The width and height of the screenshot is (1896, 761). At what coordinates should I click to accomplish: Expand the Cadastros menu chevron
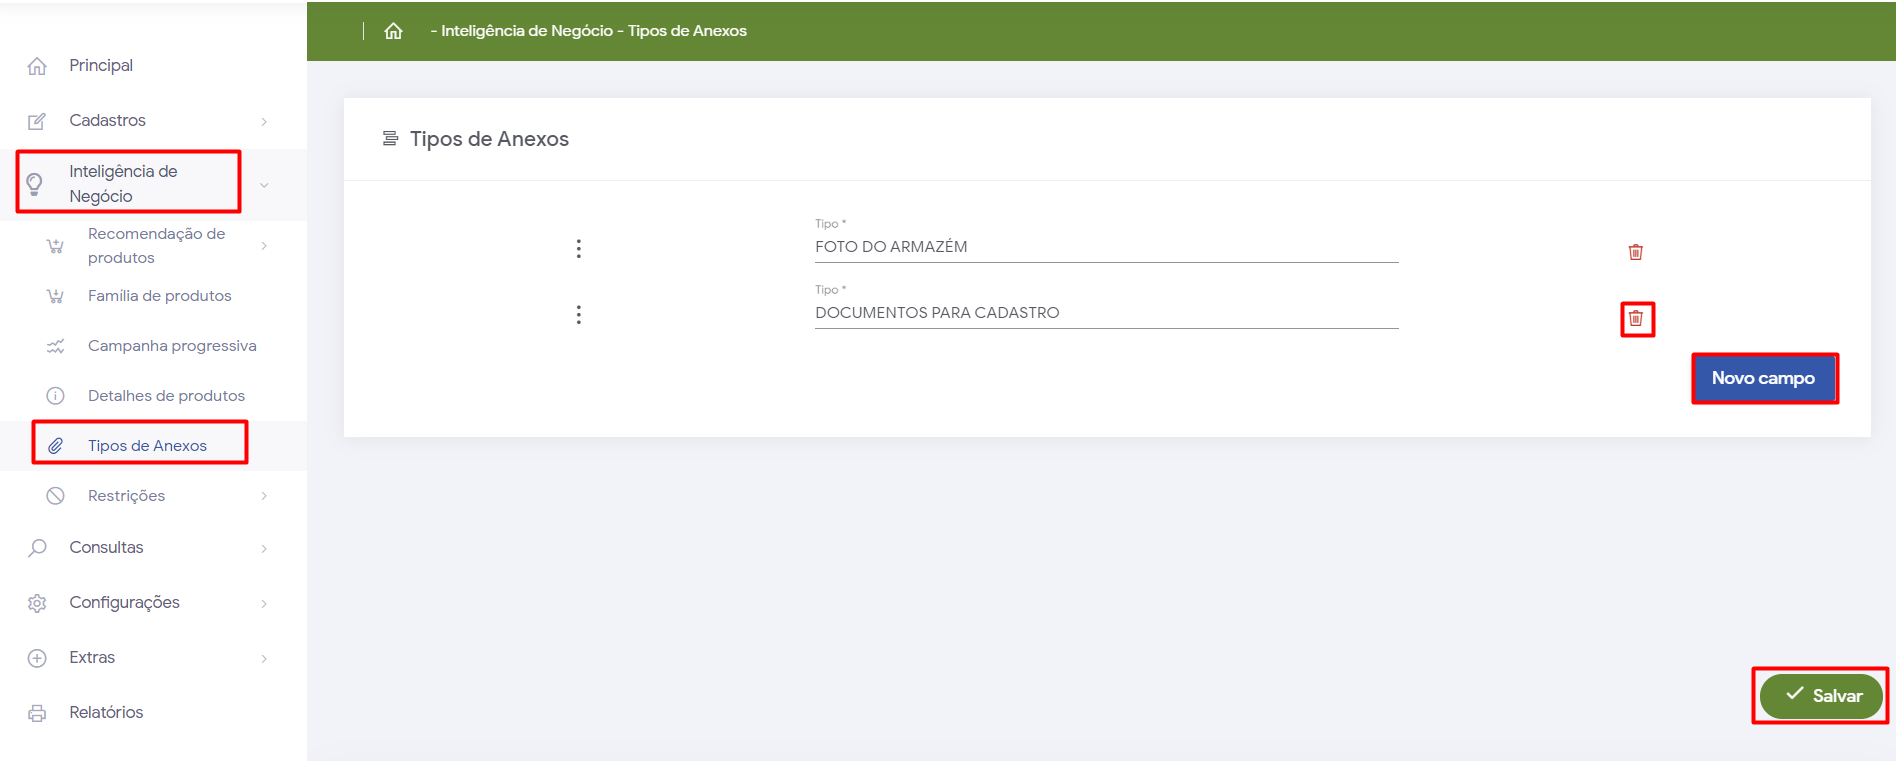[x=264, y=121]
